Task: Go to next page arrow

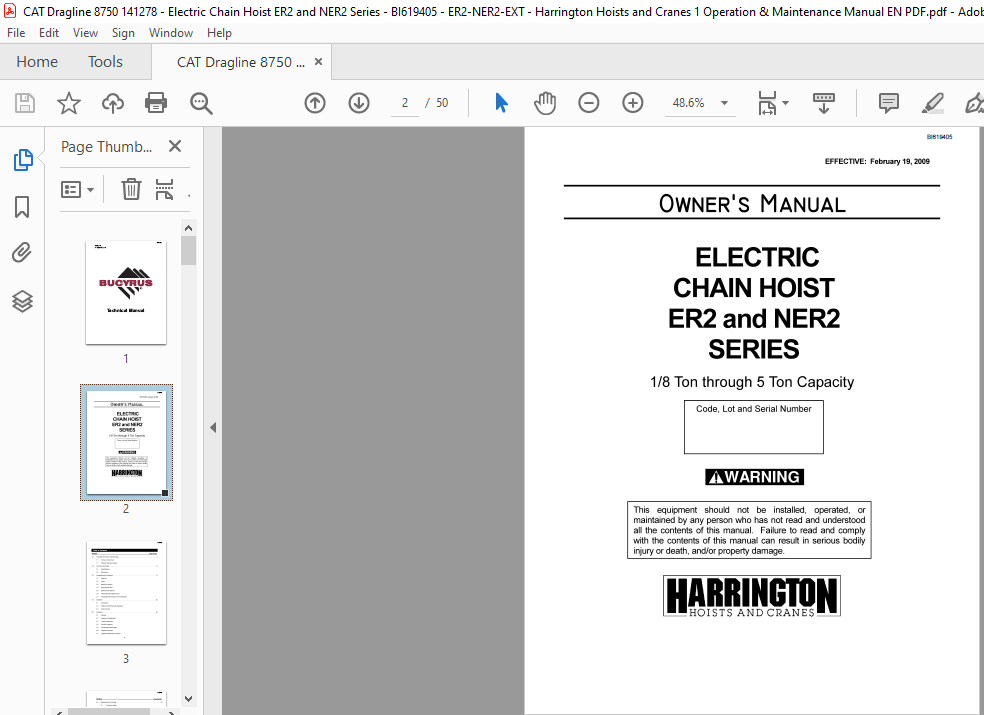Action: tap(359, 103)
